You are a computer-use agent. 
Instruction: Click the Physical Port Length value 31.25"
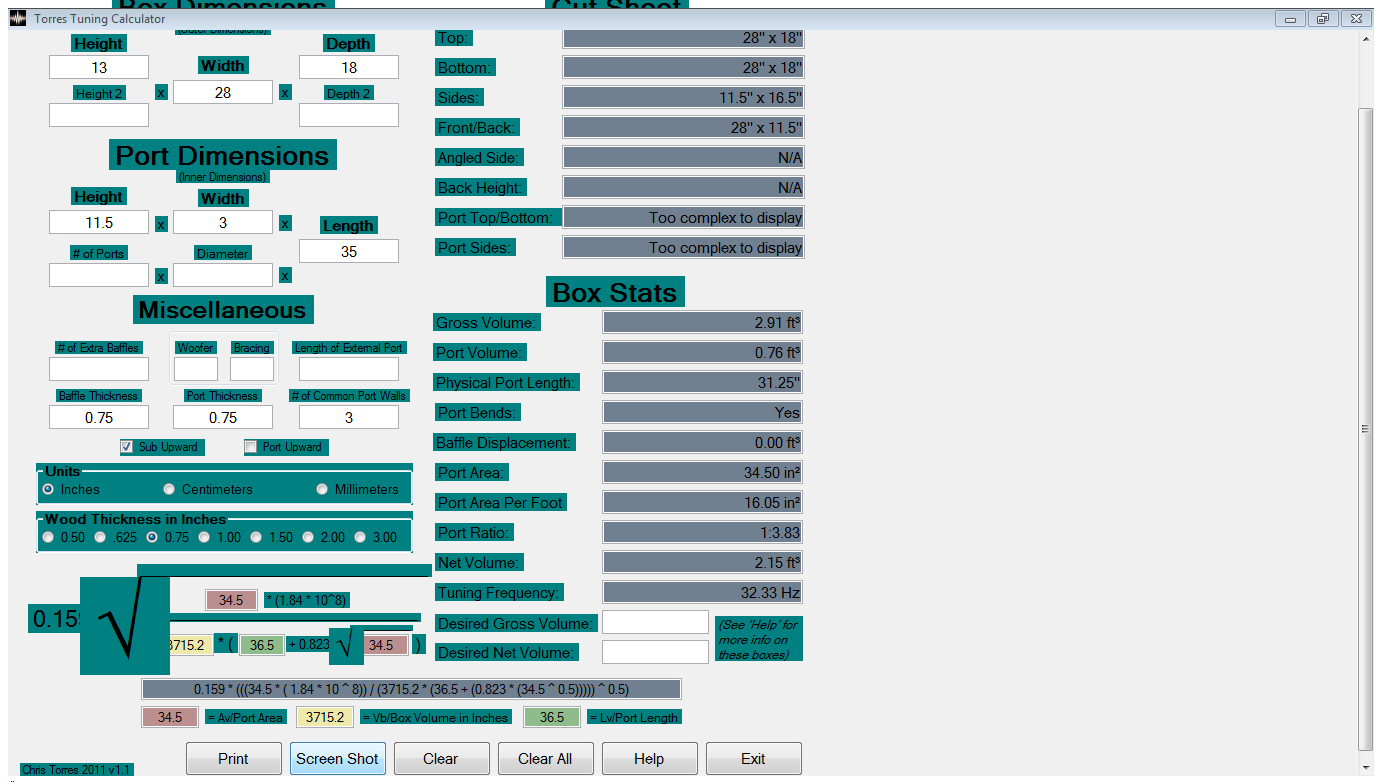pos(703,382)
